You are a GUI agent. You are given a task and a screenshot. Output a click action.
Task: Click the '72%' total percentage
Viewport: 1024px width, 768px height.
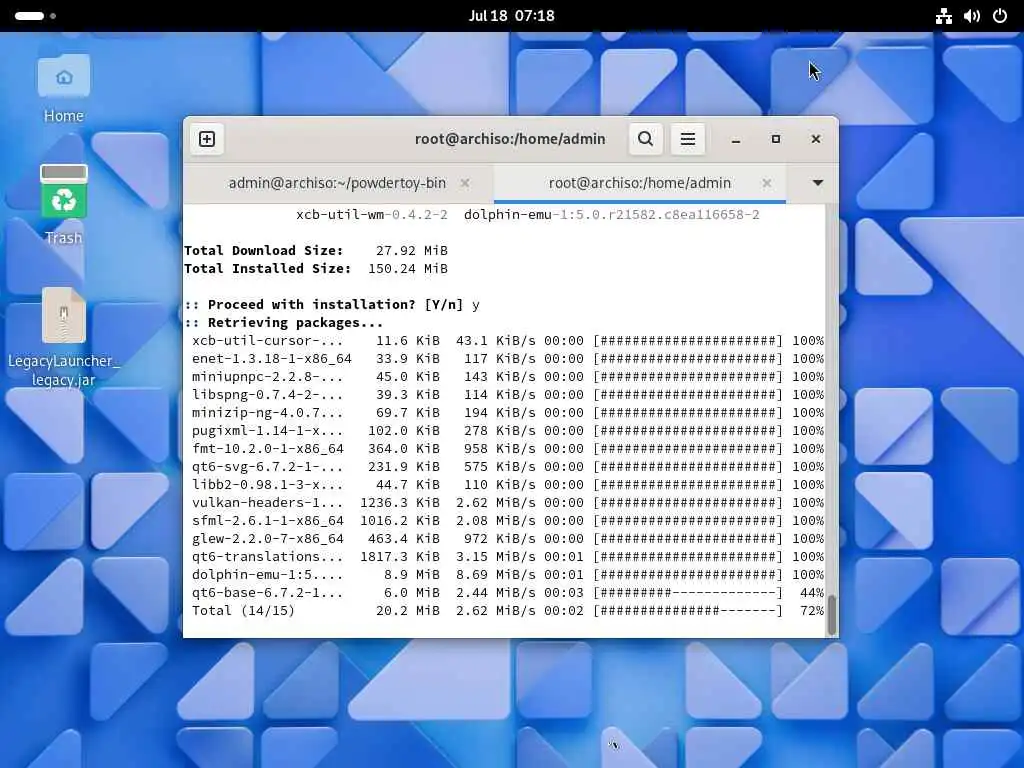(812, 611)
